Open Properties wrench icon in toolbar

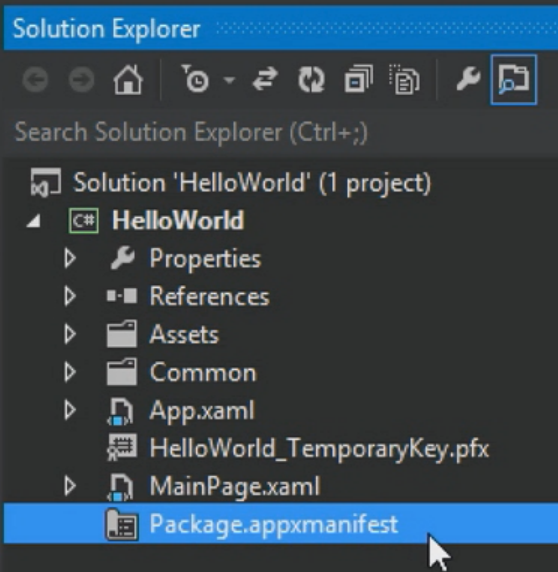click(x=468, y=79)
